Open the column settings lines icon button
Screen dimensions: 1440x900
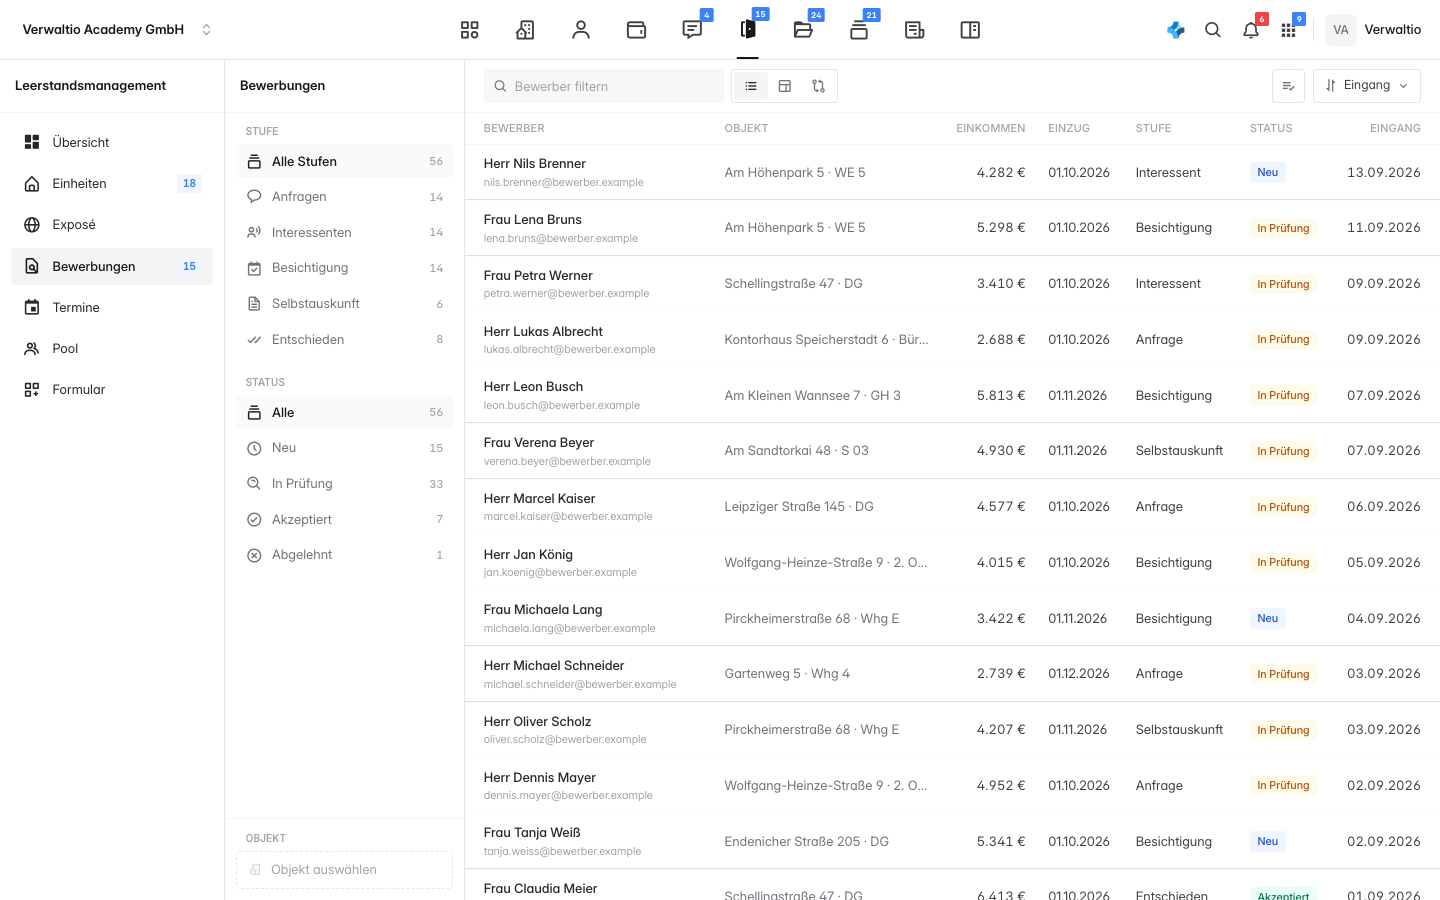1288,86
